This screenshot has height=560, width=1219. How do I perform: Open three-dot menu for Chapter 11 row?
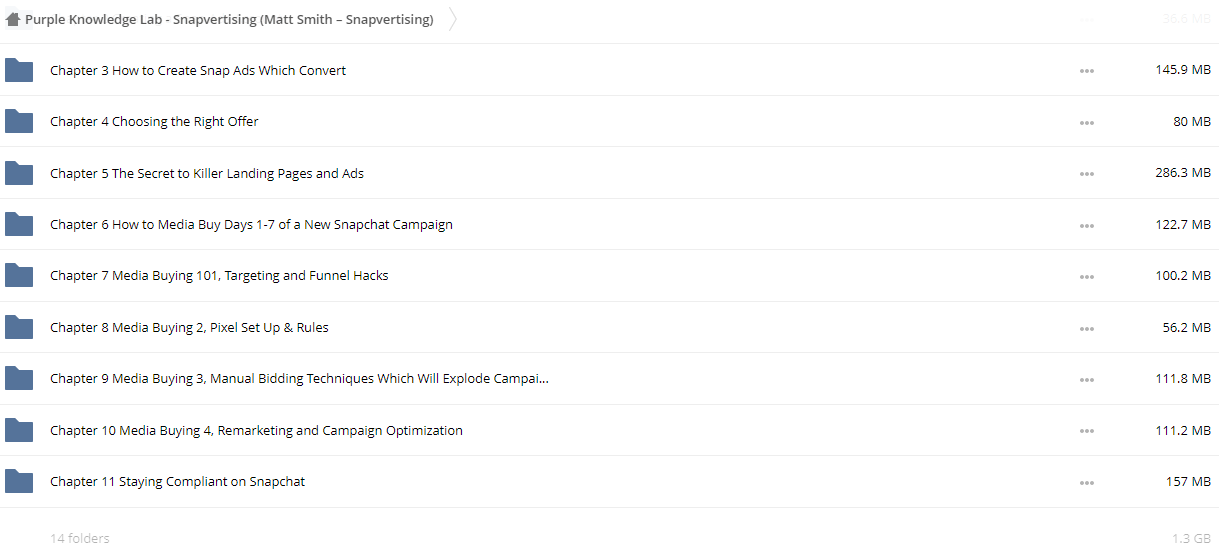click(x=1087, y=483)
